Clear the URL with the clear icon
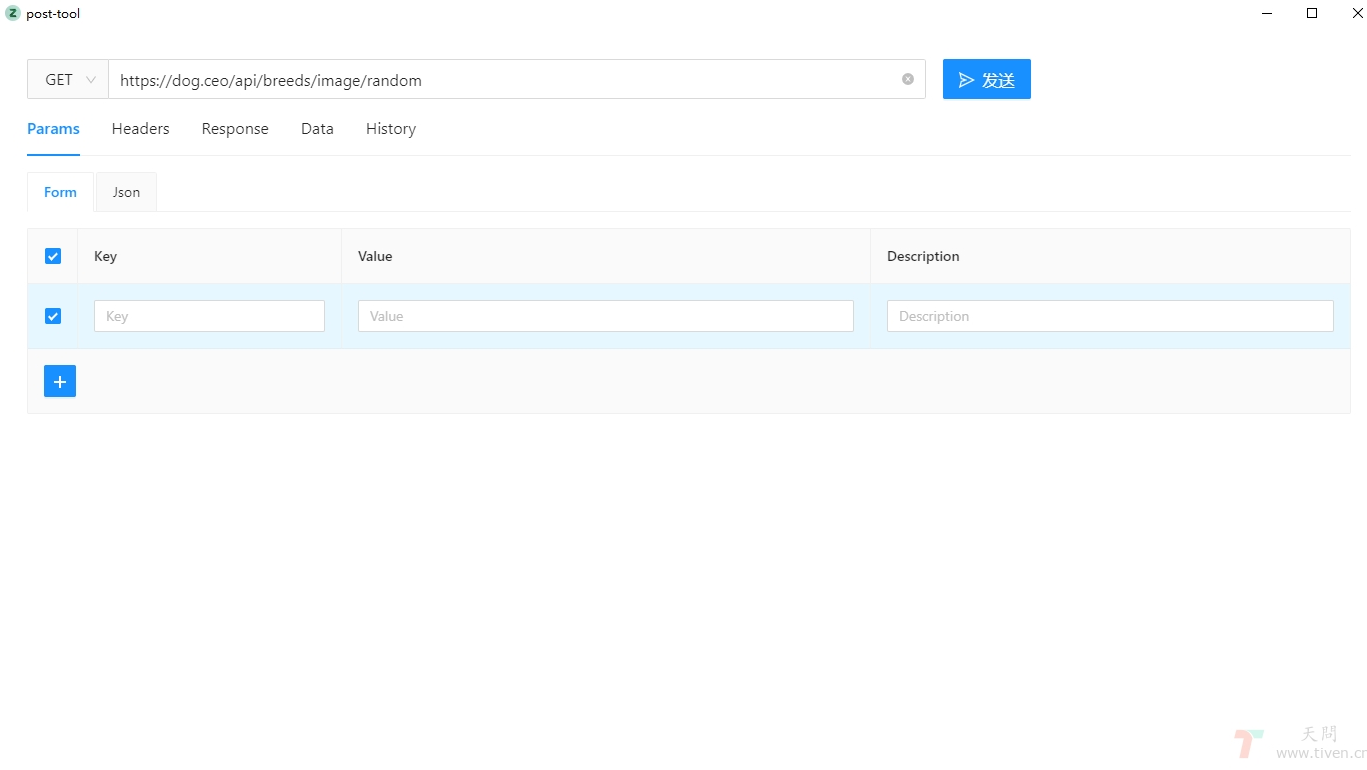The image size is (1367, 770). click(x=908, y=79)
